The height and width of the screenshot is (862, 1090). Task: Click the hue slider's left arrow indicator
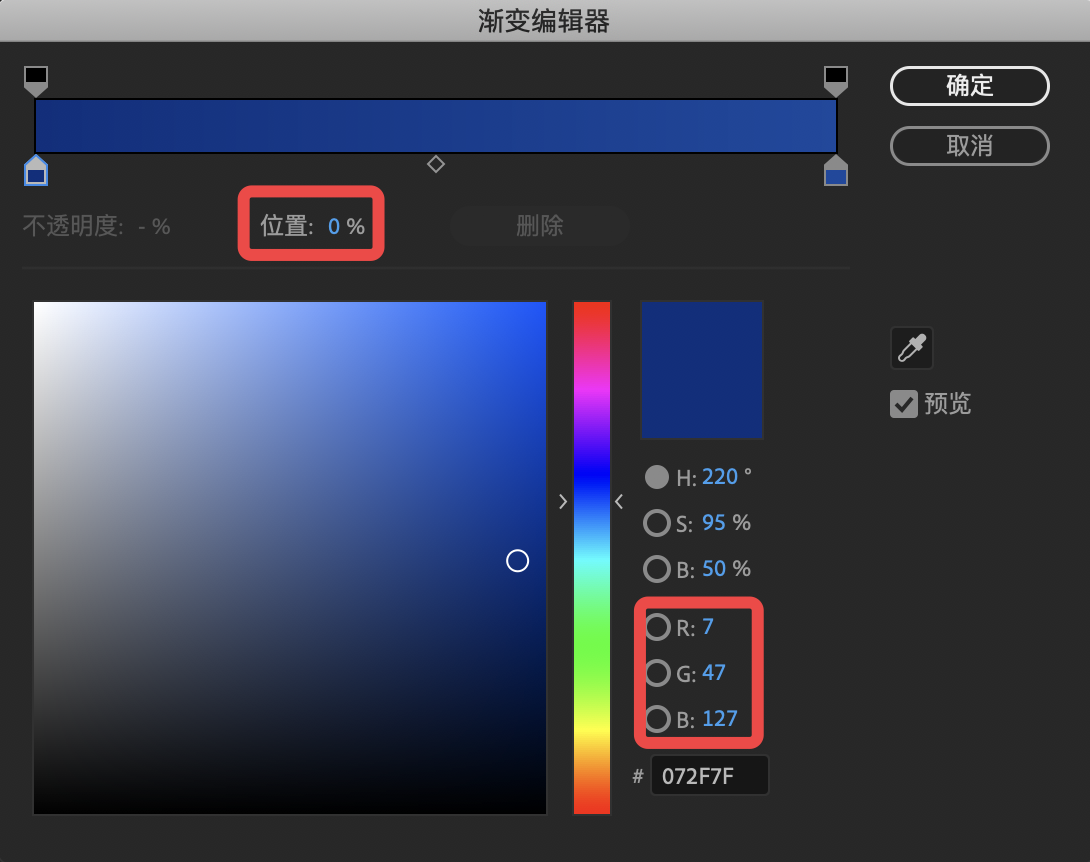563,502
